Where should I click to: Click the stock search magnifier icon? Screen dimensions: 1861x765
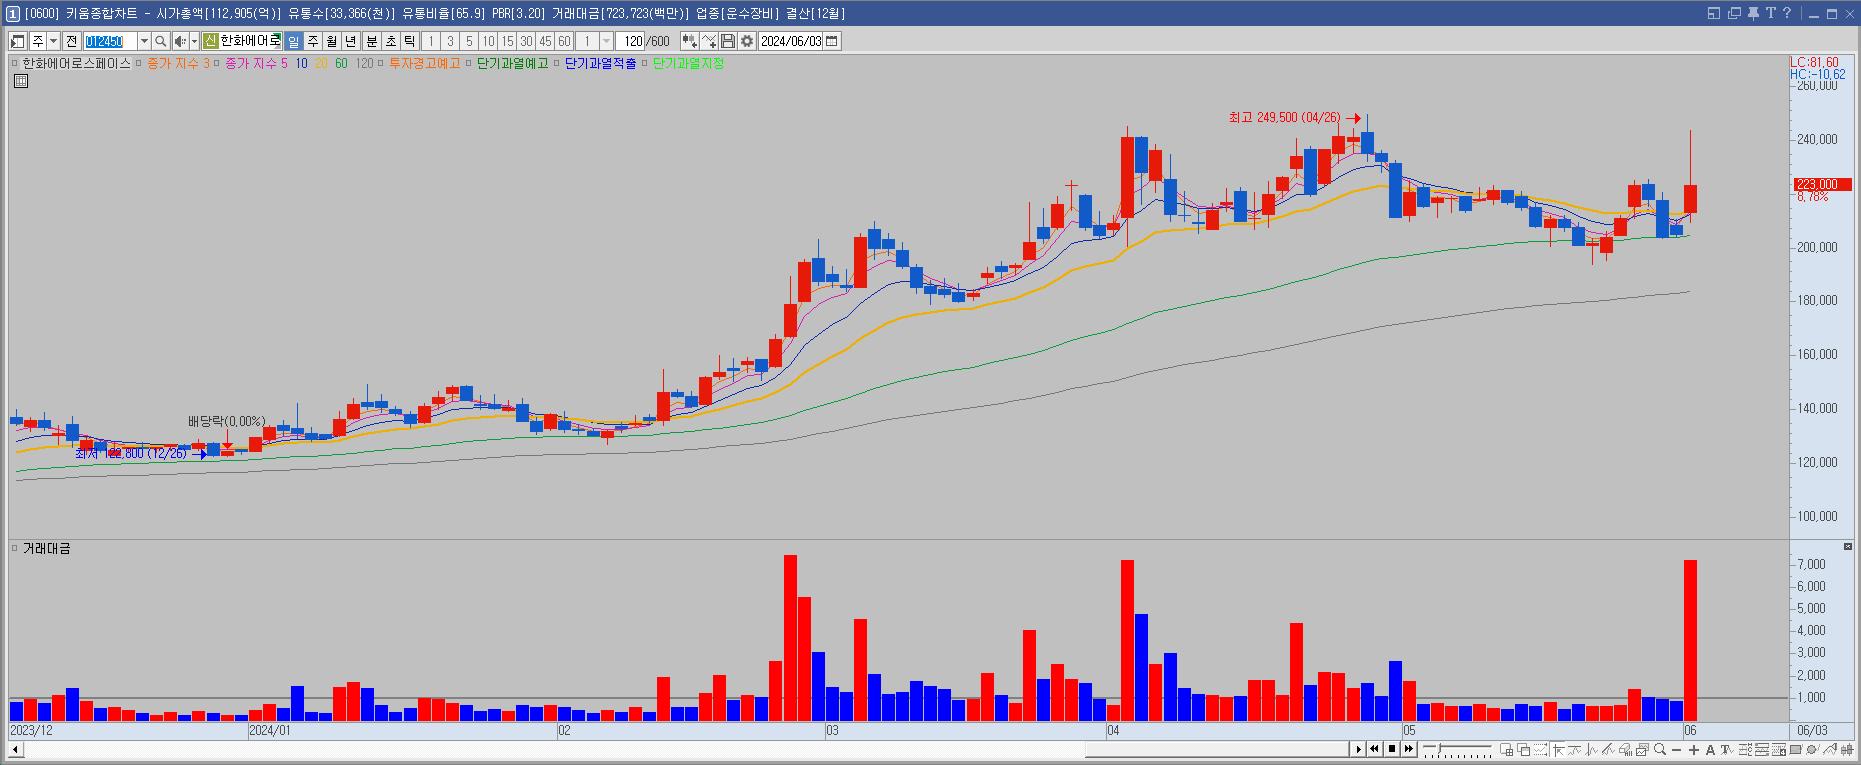pos(160,41)
